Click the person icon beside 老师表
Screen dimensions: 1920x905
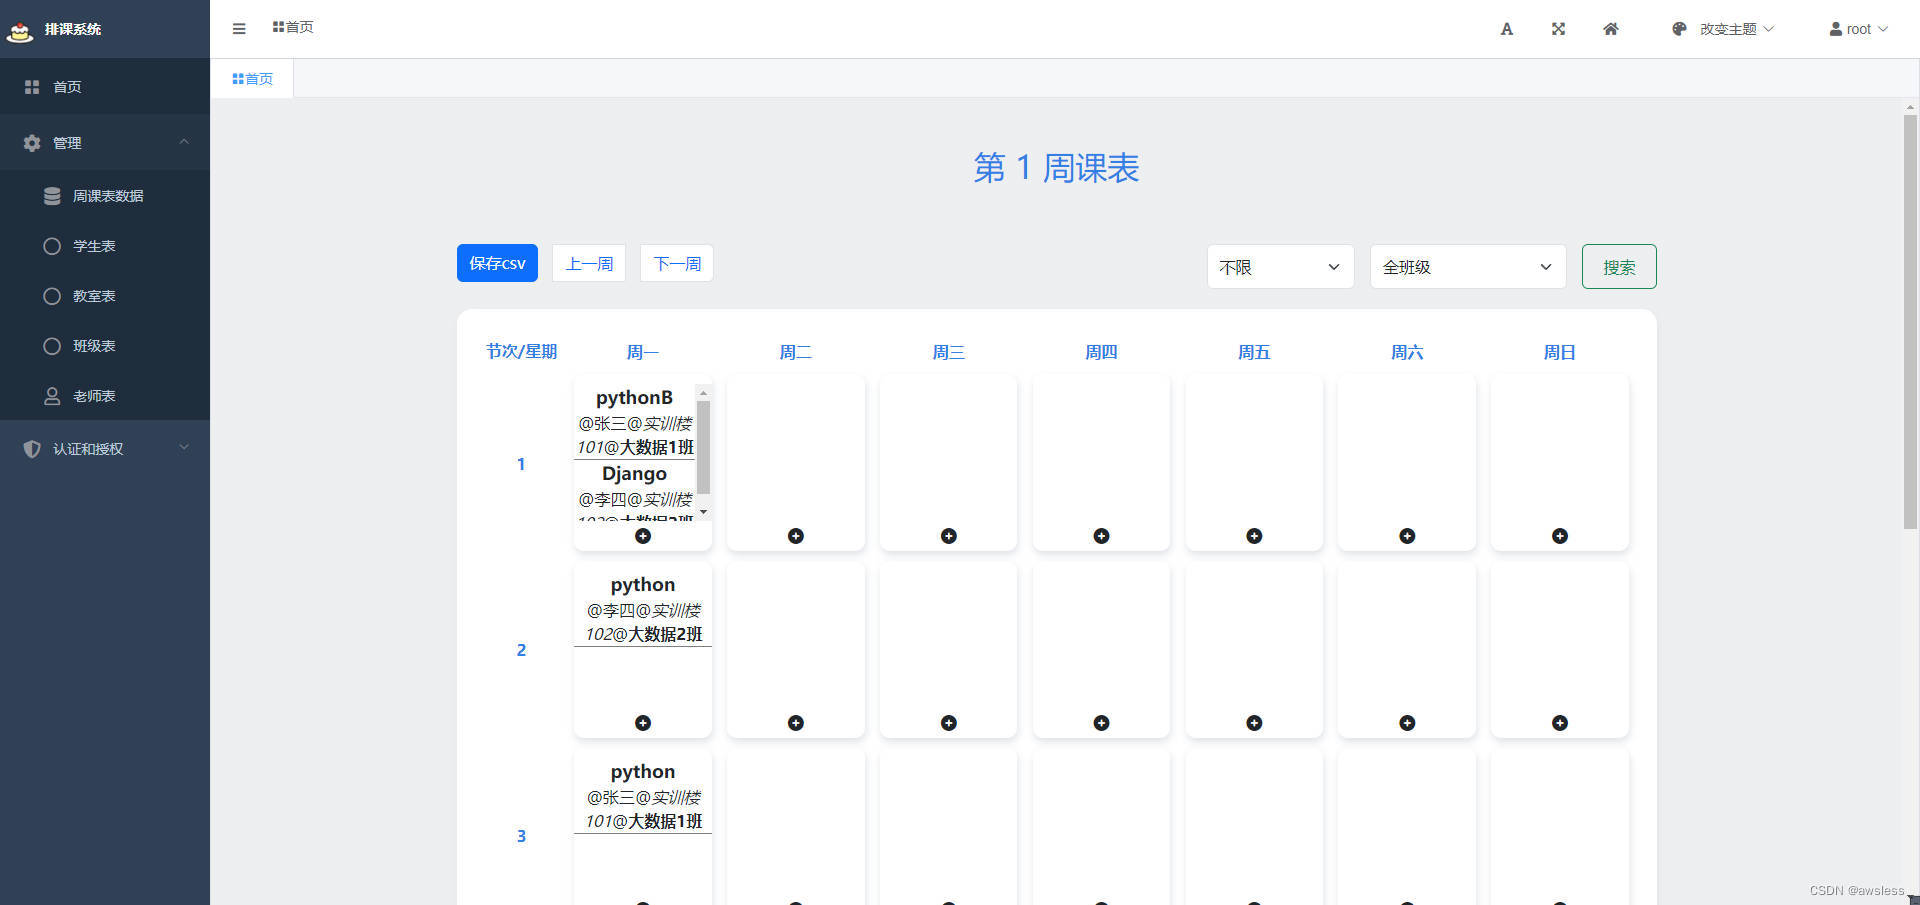tap(52, 396)
